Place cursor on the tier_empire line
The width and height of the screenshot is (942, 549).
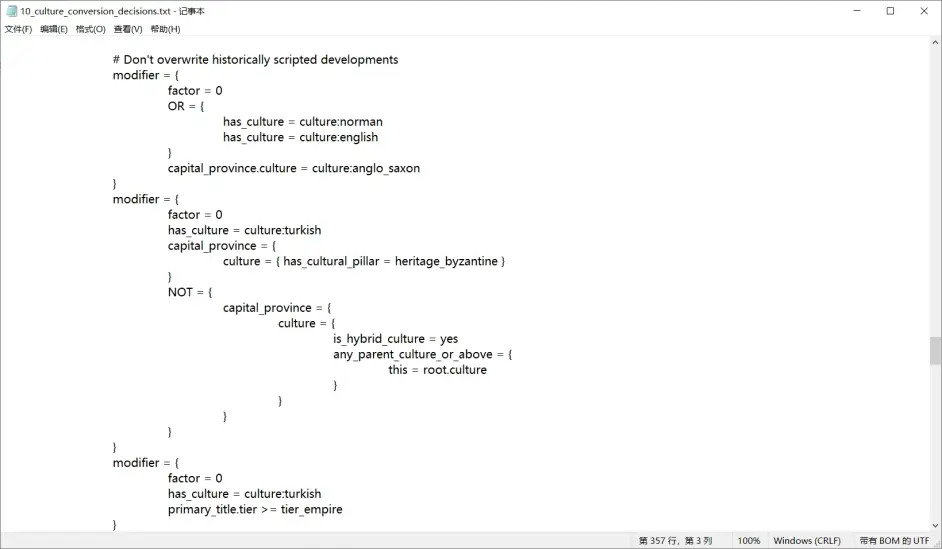(x=255, y=510)
